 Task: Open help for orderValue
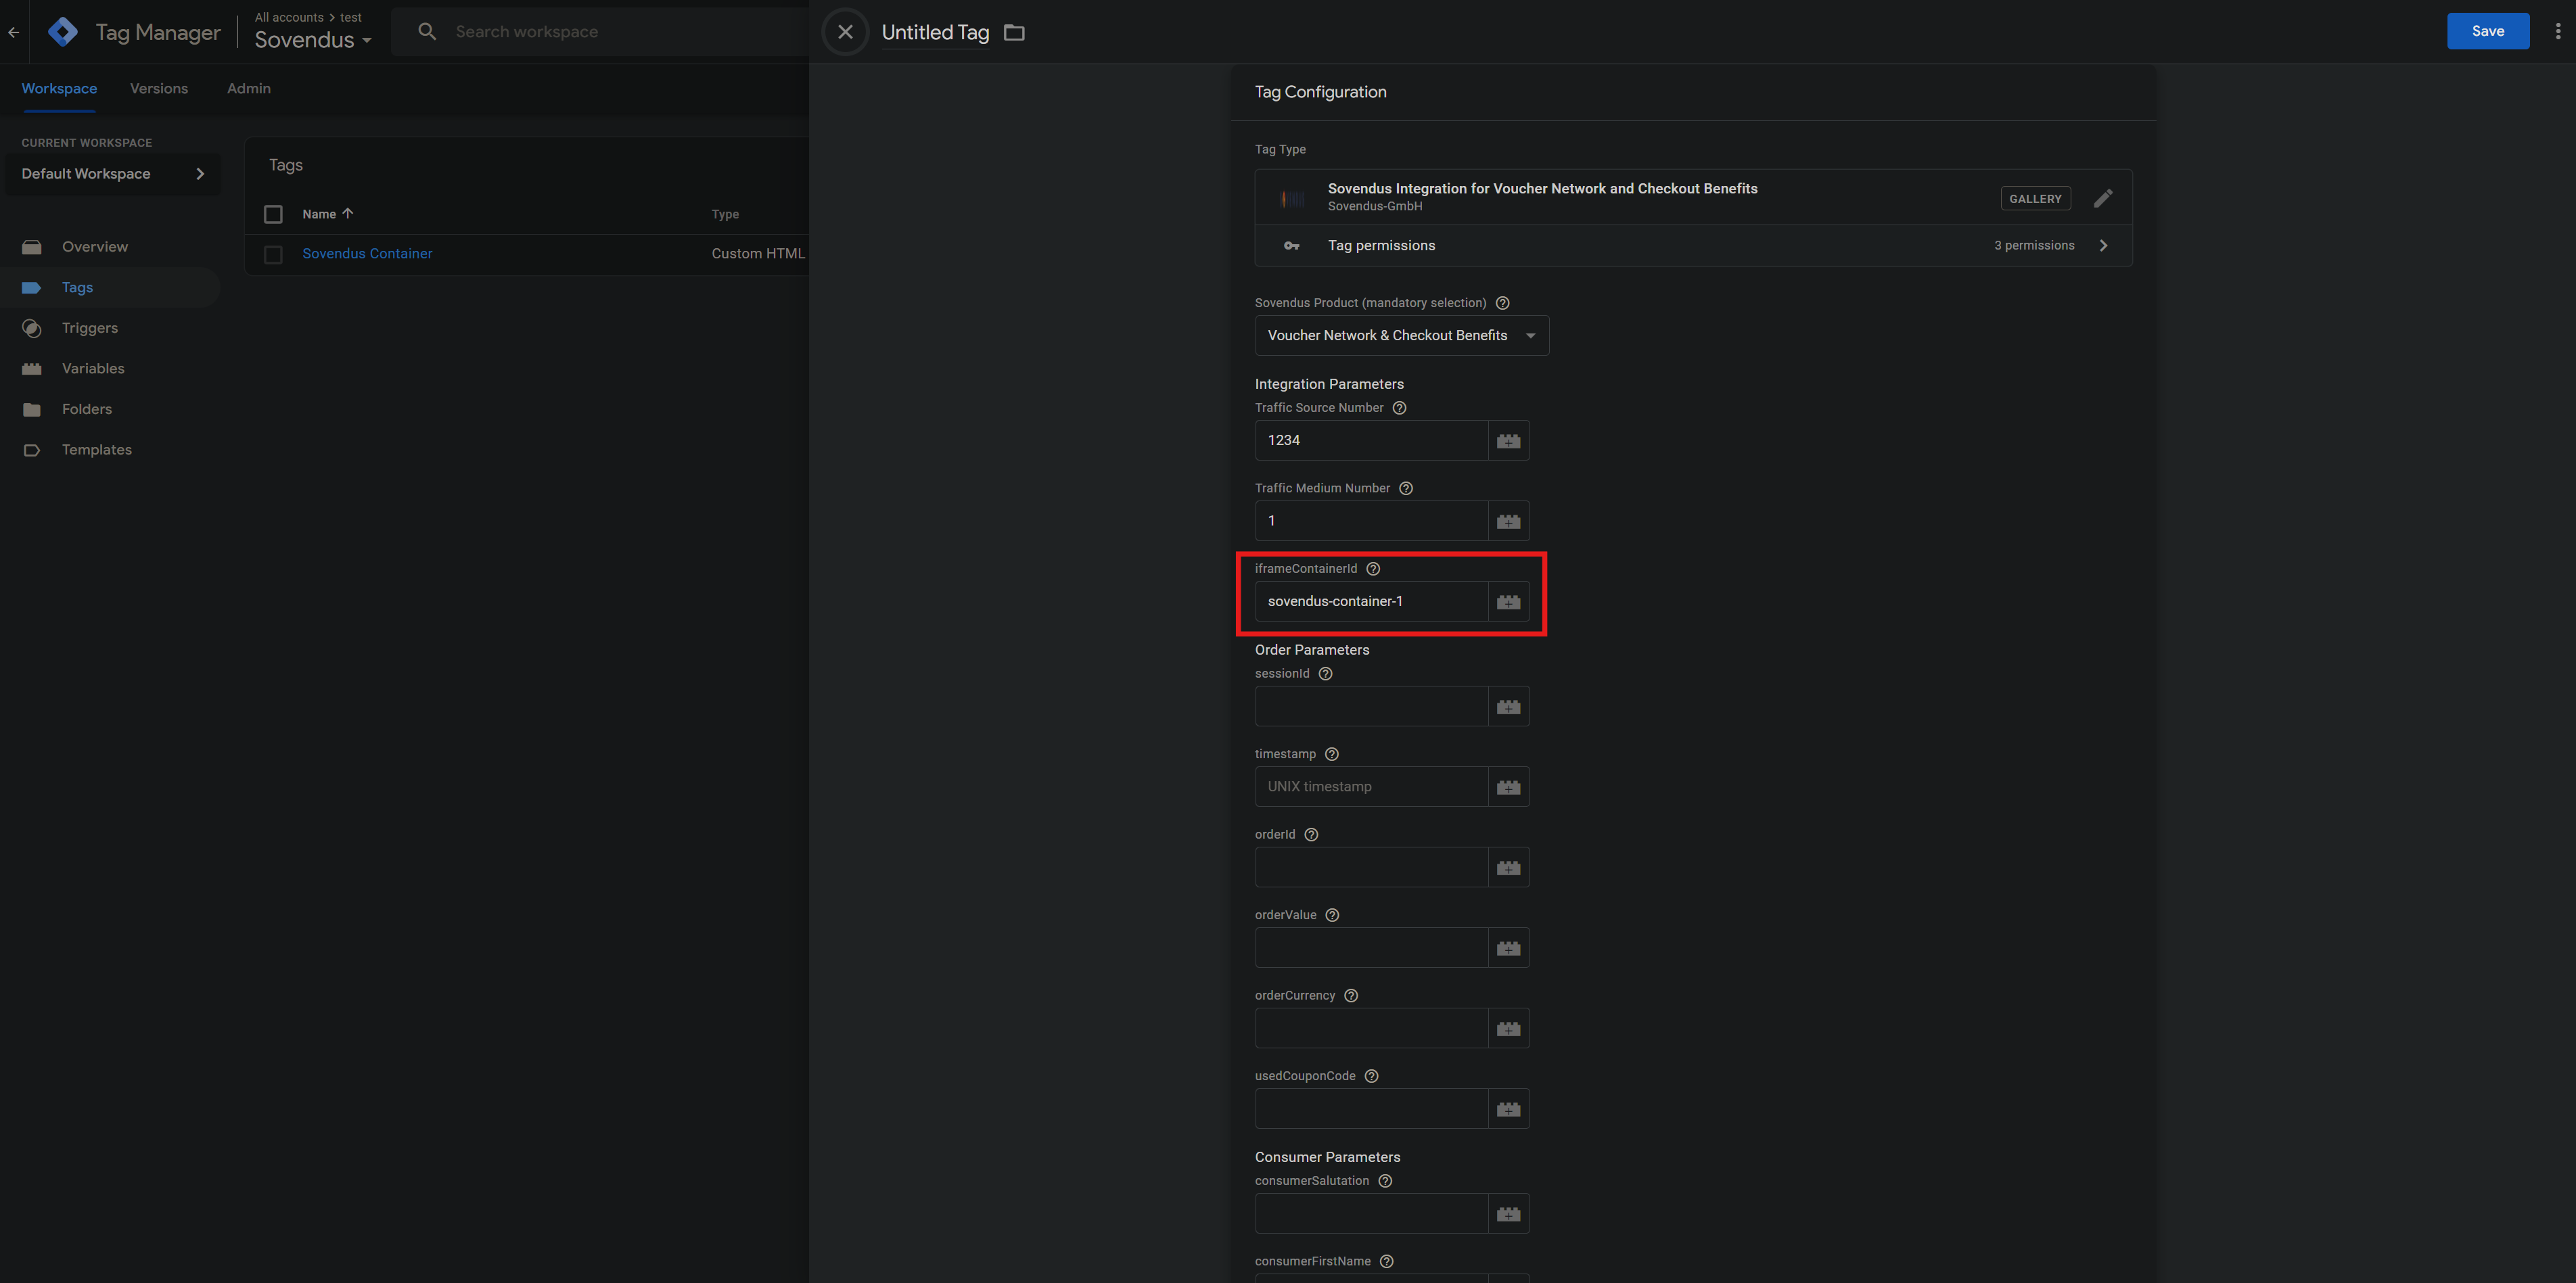point(1332,915)
